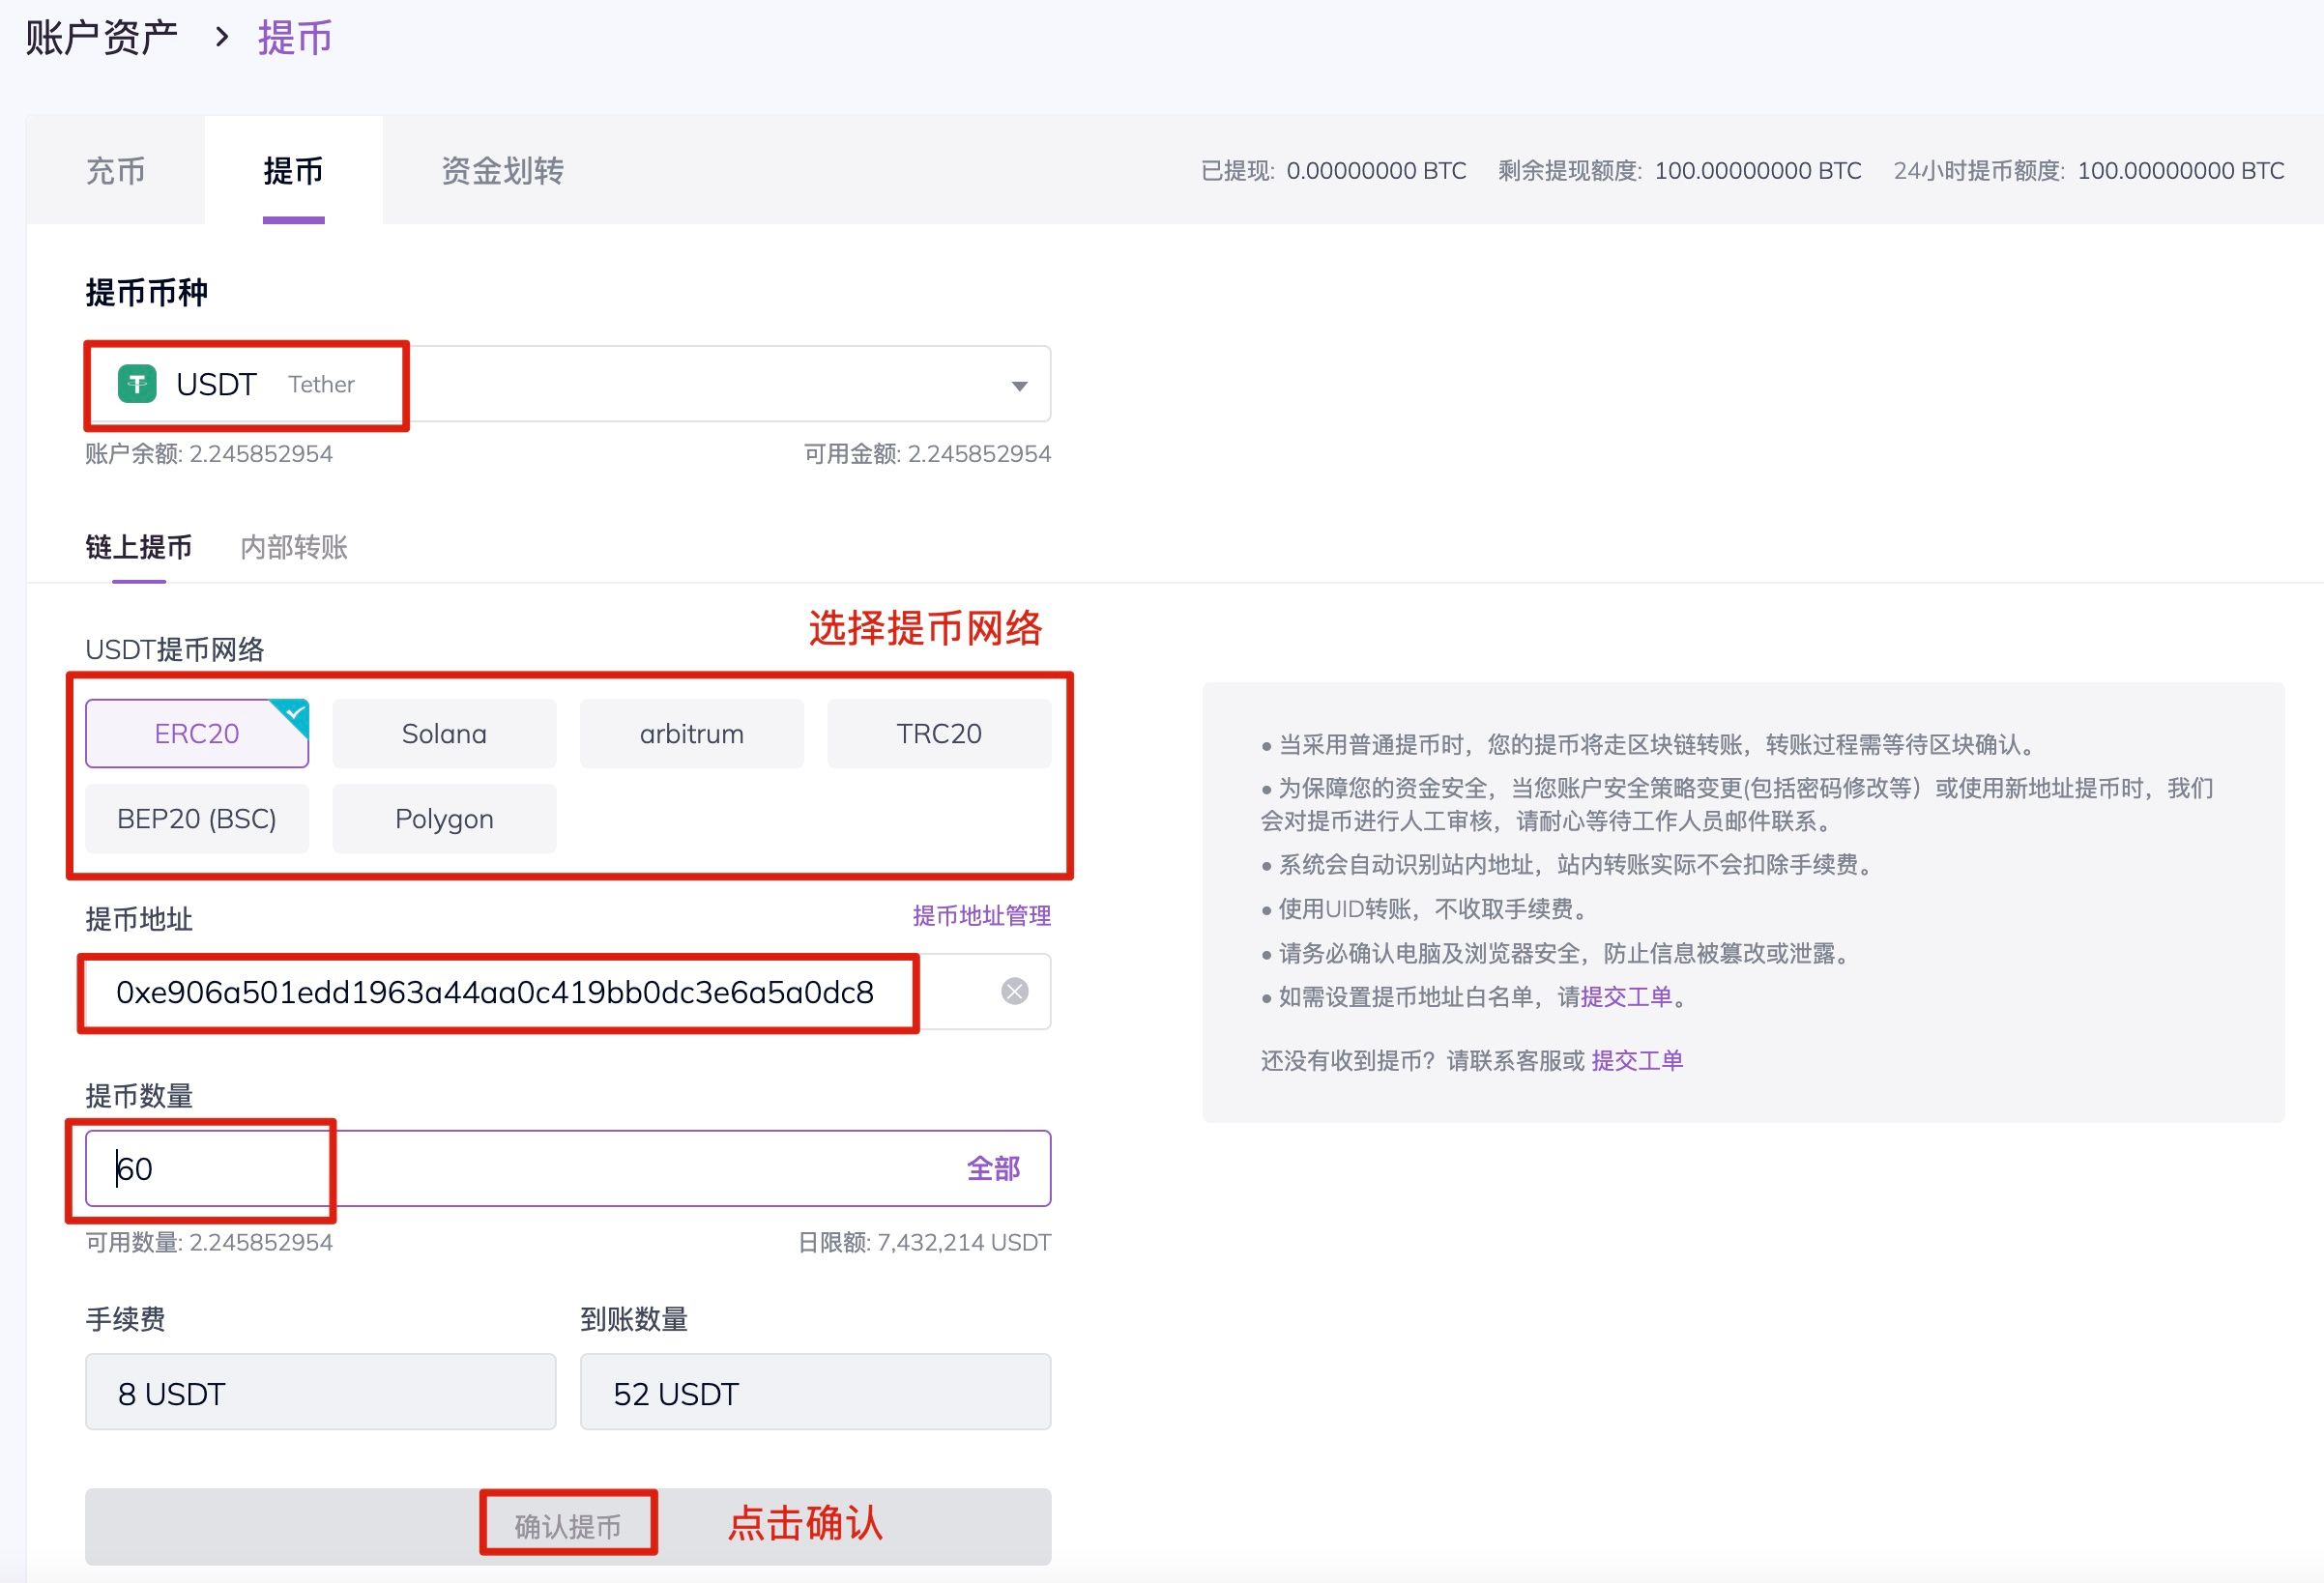Switch to 内部转账 internal transfer tab
2324x1583 pixels.
tap(294, 547)
